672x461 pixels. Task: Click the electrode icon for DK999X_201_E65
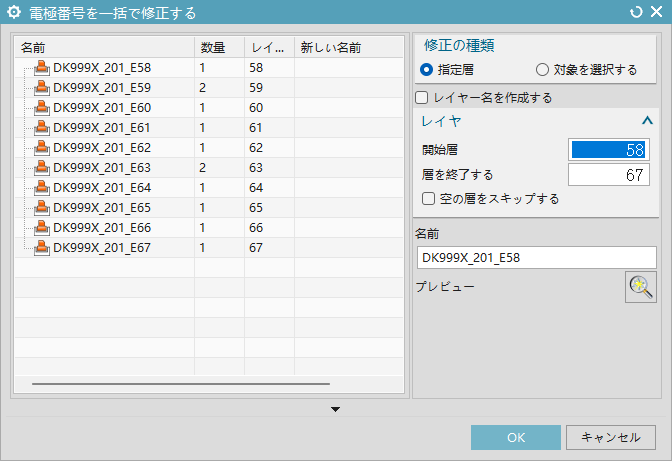coord(42,208)
